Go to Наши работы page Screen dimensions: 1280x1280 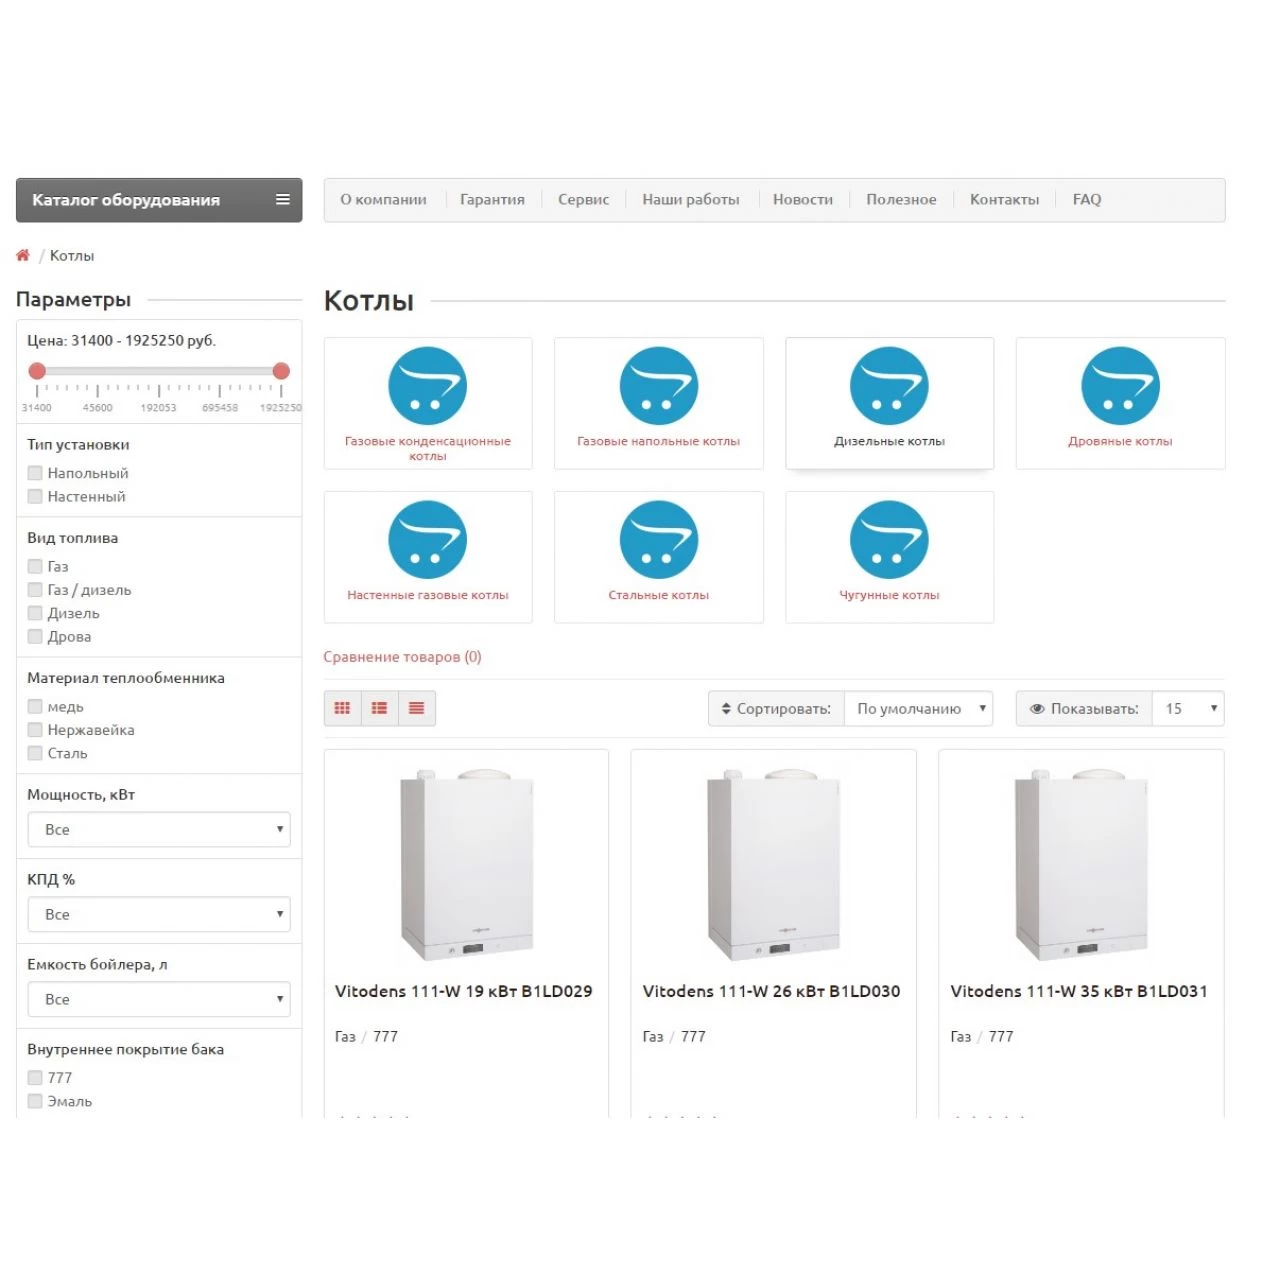point(691,199)
